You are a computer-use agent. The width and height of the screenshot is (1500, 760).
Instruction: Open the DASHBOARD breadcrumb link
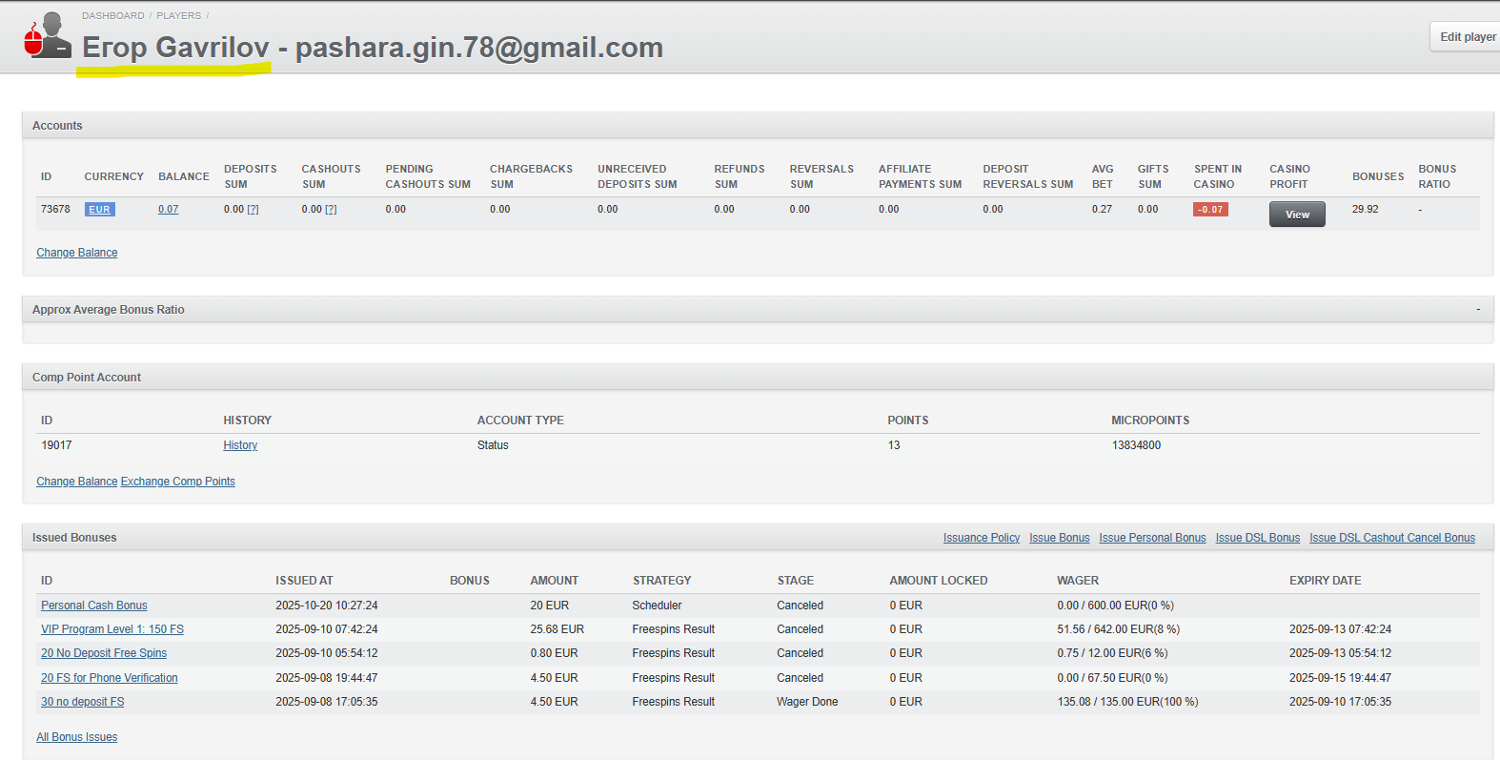coord(113,16)
